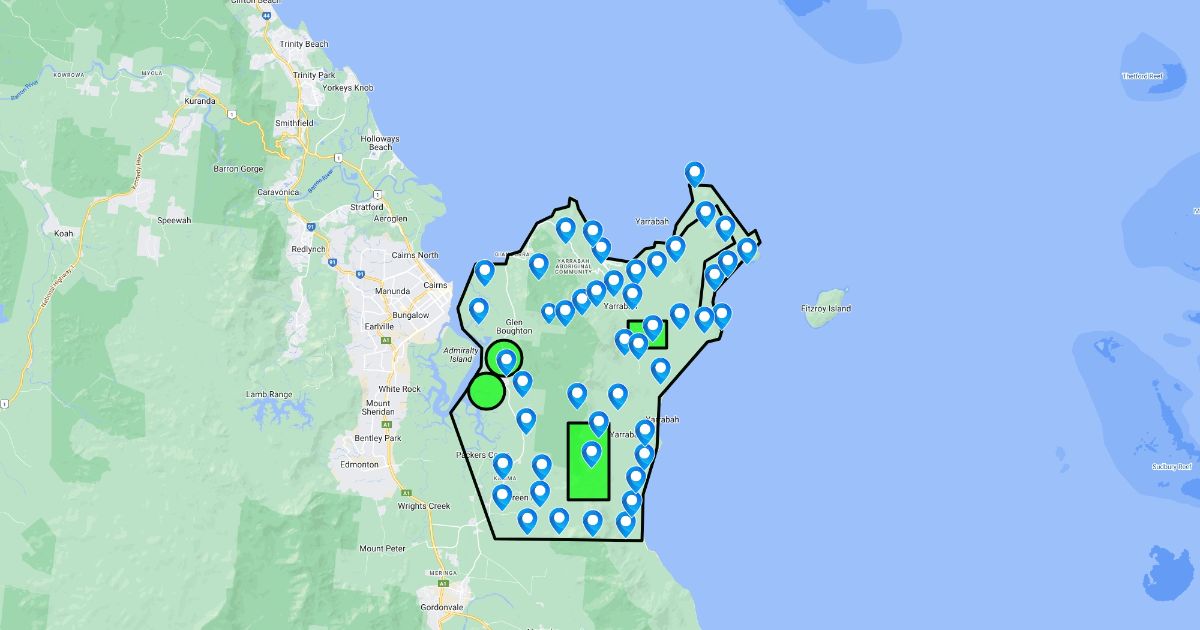Click the Caravonica label
Viewport: 1200px width, 630px height.
(x=279, y=190)
